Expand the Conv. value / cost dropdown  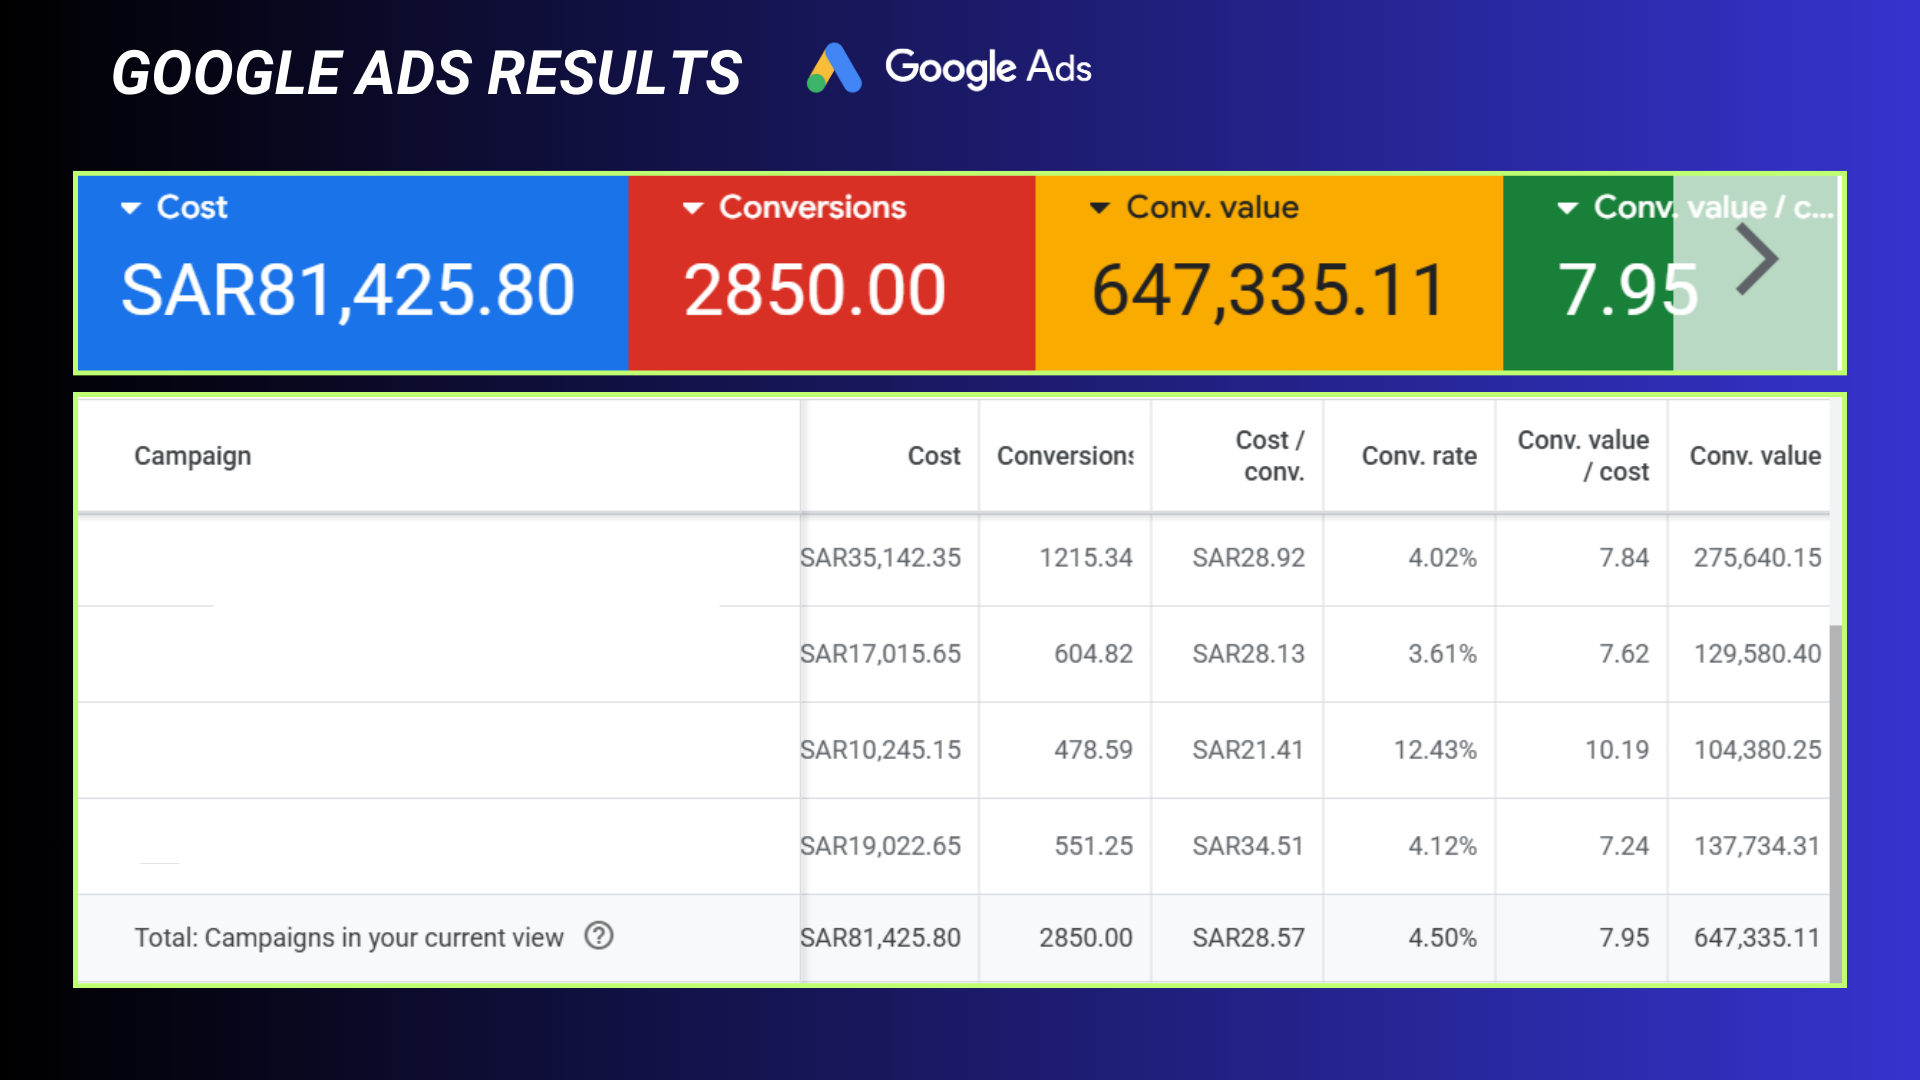(x=1568, y=208)
